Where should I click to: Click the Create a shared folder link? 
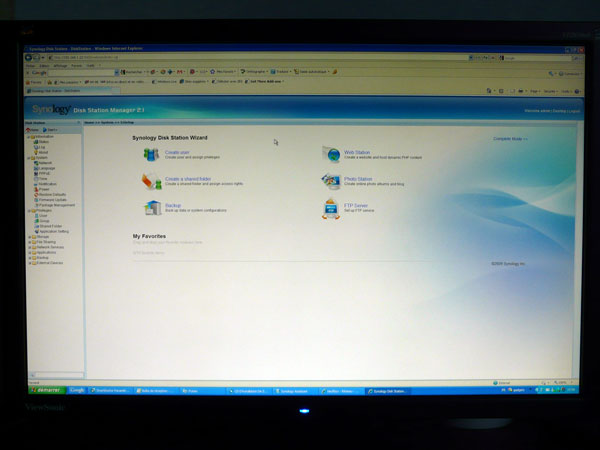pos(188,179)
